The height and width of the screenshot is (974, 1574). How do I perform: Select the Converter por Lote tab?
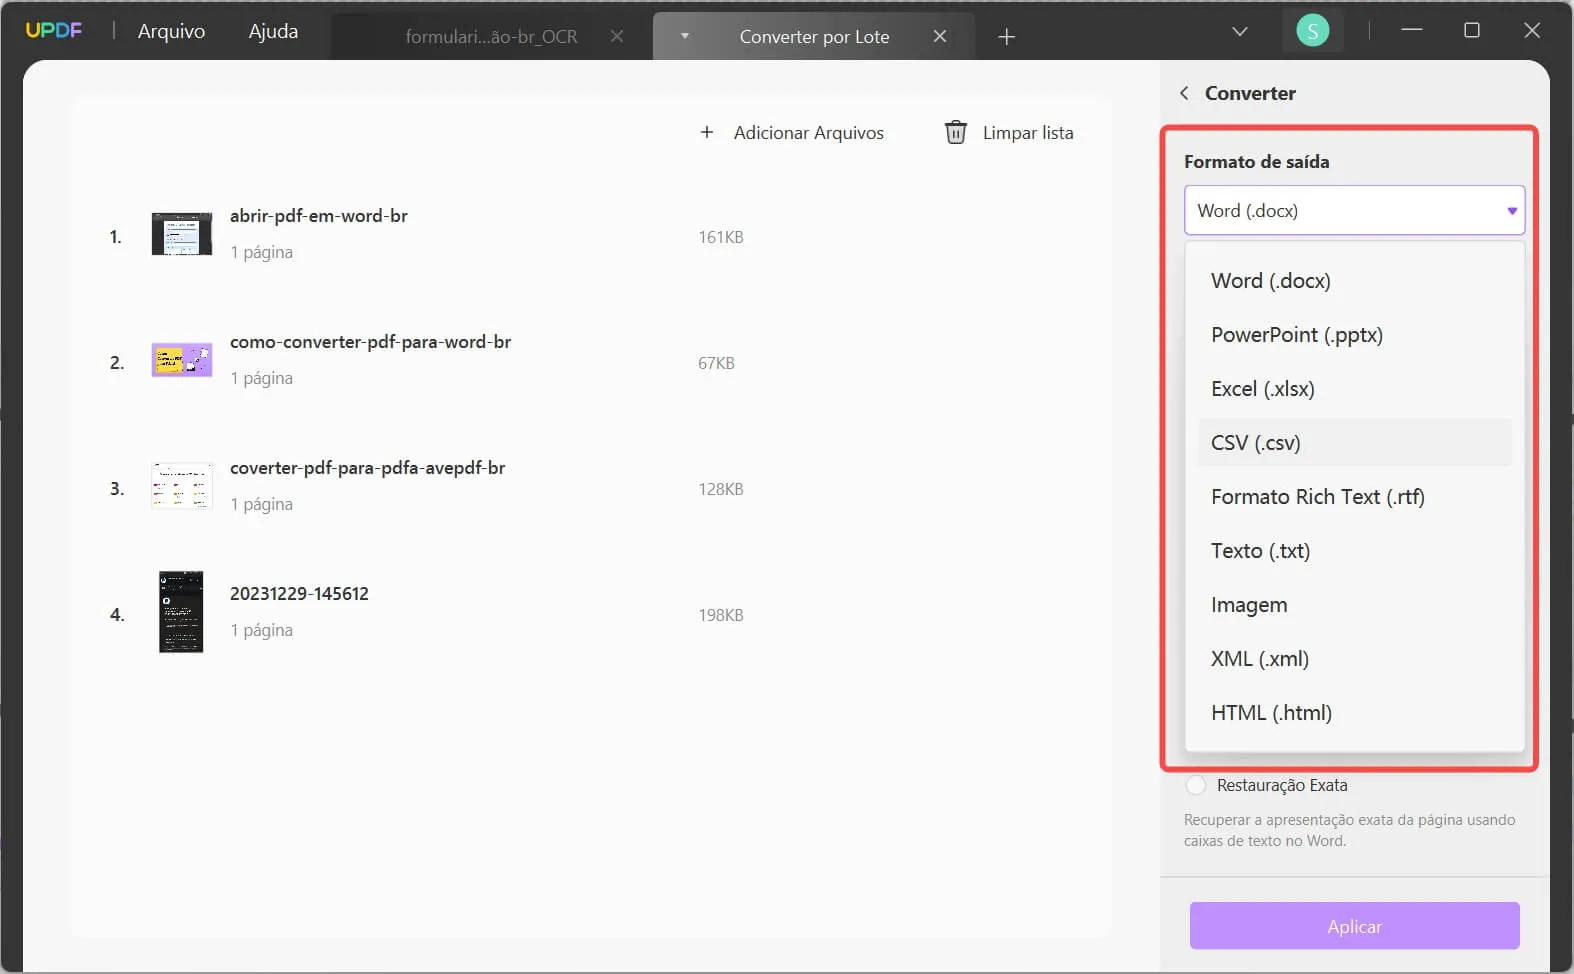tap(814, 36)
